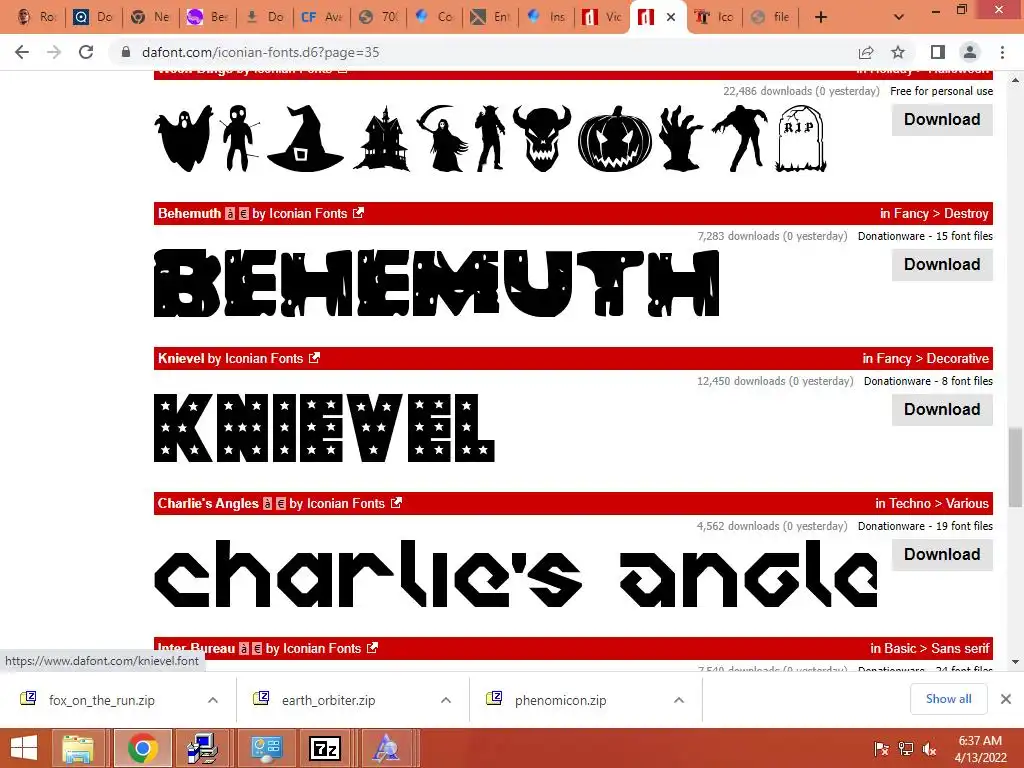Switch to the 'CF Av' tab
This screenshot has width=1024, height=768.
tap(321, 17)
